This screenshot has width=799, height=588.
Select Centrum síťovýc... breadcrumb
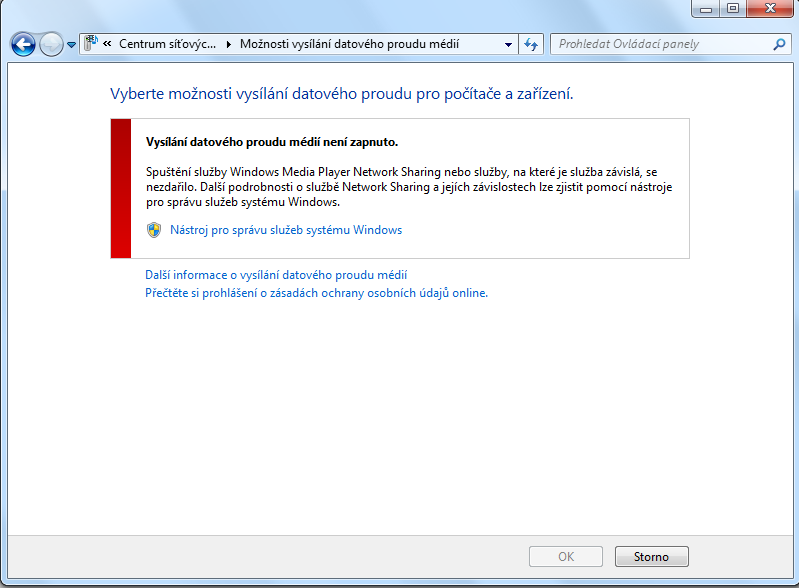pos(167,44)
